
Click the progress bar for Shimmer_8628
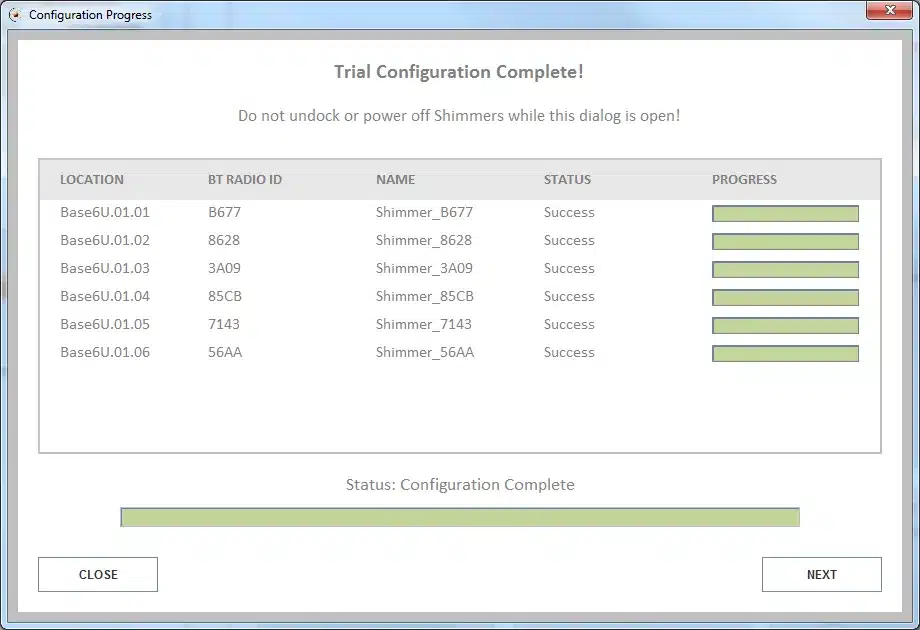pyautogui.click(x=786, y=242)
